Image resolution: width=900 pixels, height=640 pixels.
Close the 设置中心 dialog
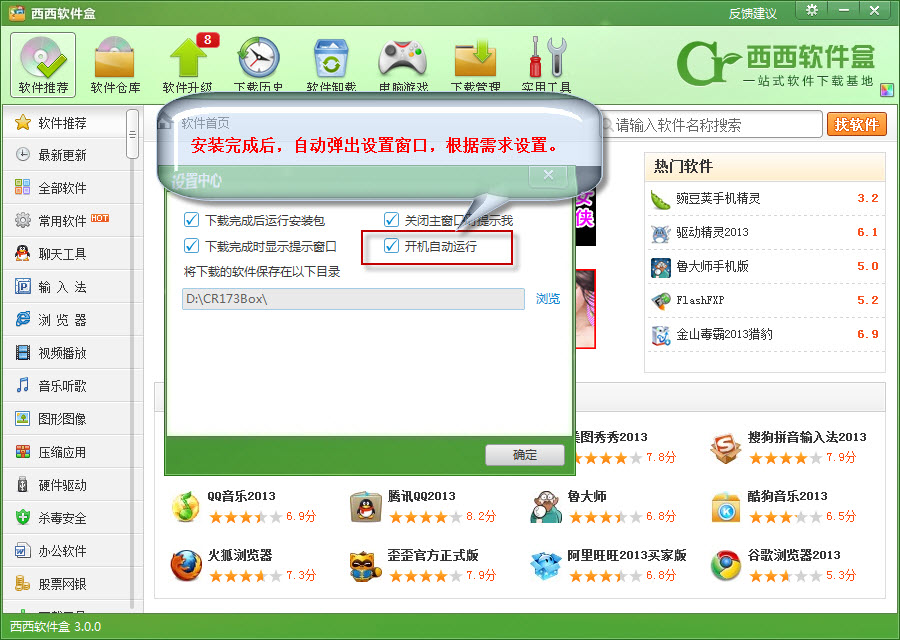click(549, 175)
